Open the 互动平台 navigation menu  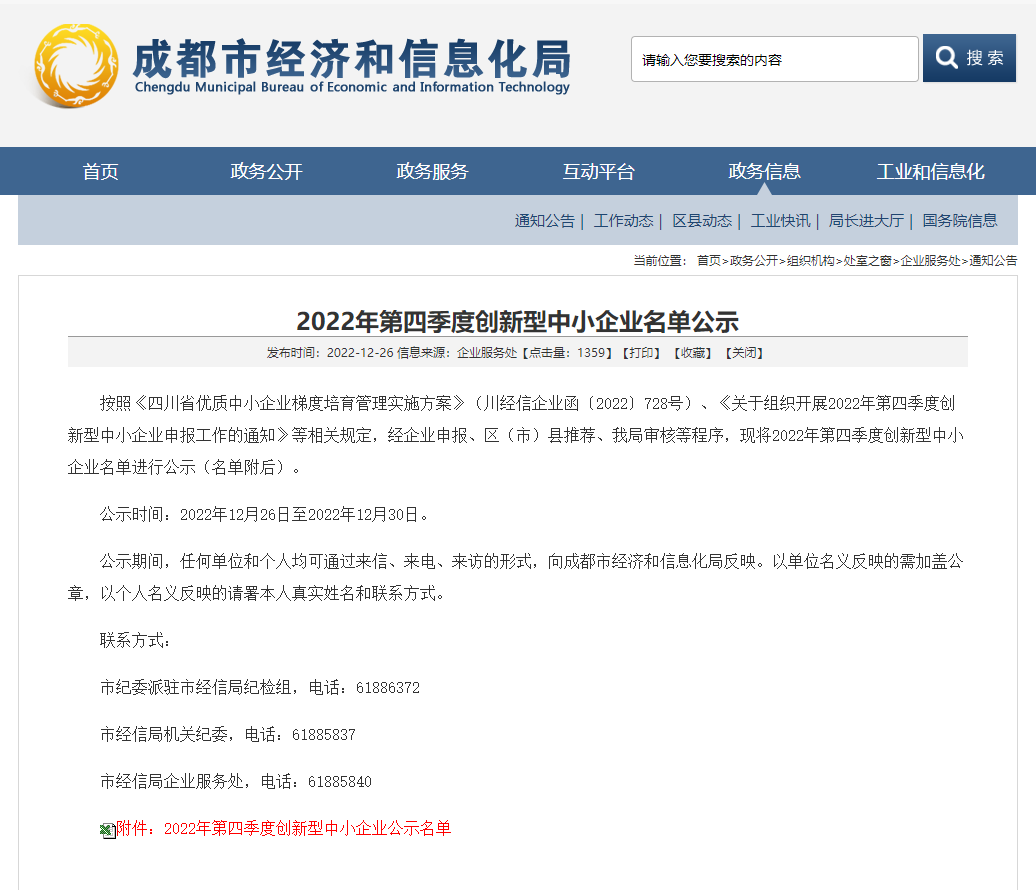597,170
